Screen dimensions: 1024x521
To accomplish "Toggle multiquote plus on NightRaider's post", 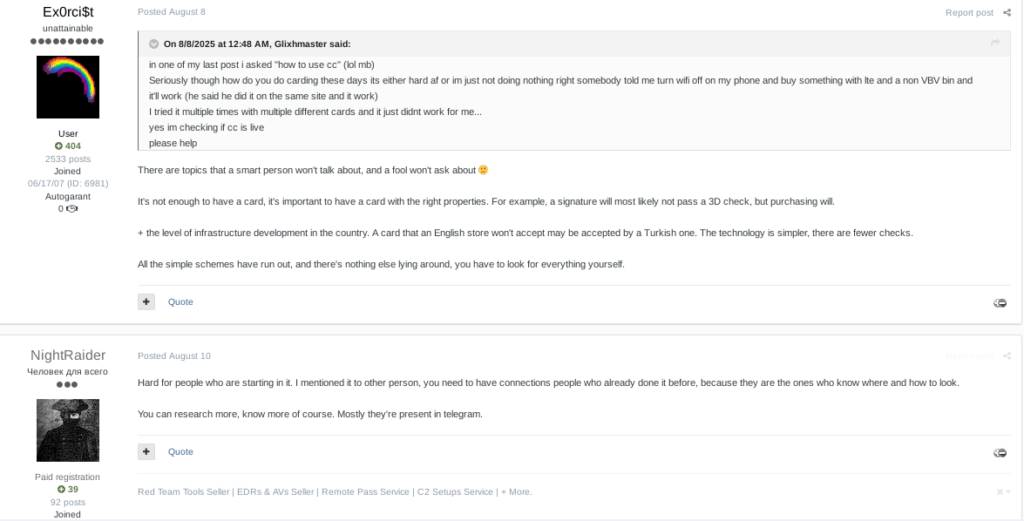I will [146, 452].
